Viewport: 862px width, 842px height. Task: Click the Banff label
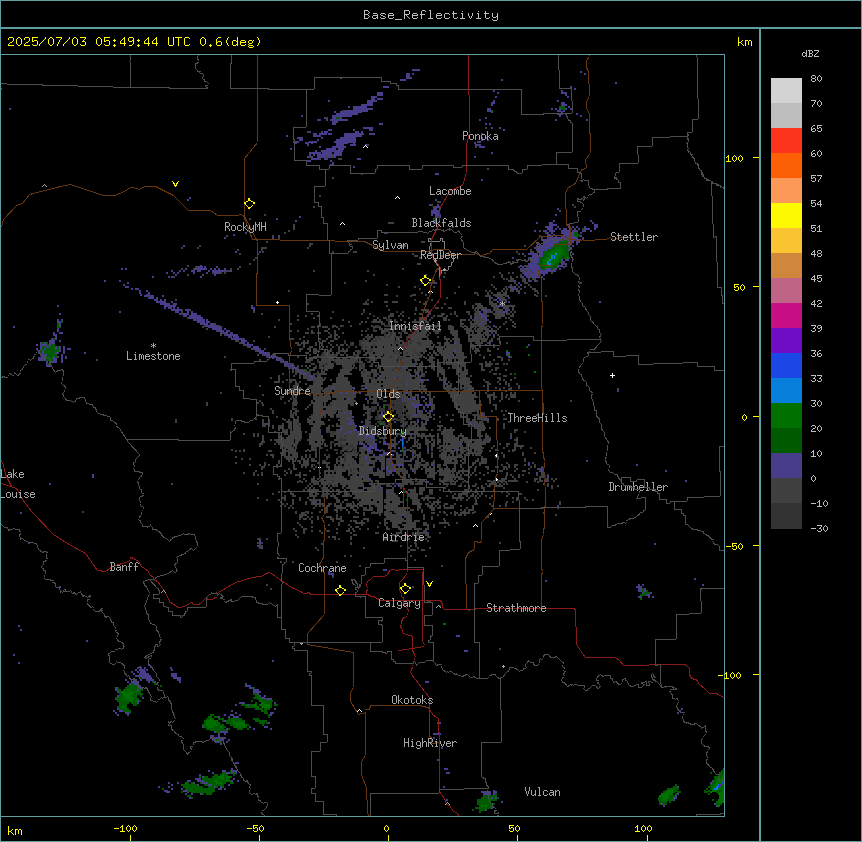click(124, 567)
